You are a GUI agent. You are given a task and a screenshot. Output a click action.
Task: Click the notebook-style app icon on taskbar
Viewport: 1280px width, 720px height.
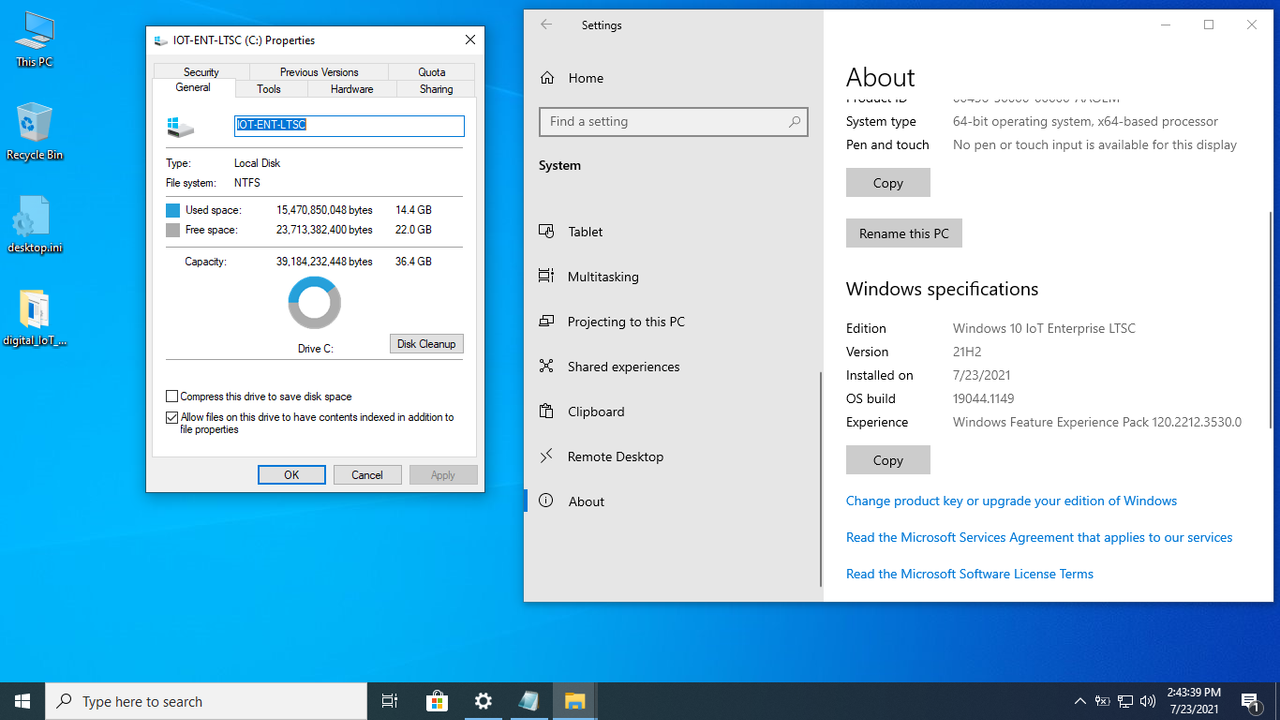(529, 701)
